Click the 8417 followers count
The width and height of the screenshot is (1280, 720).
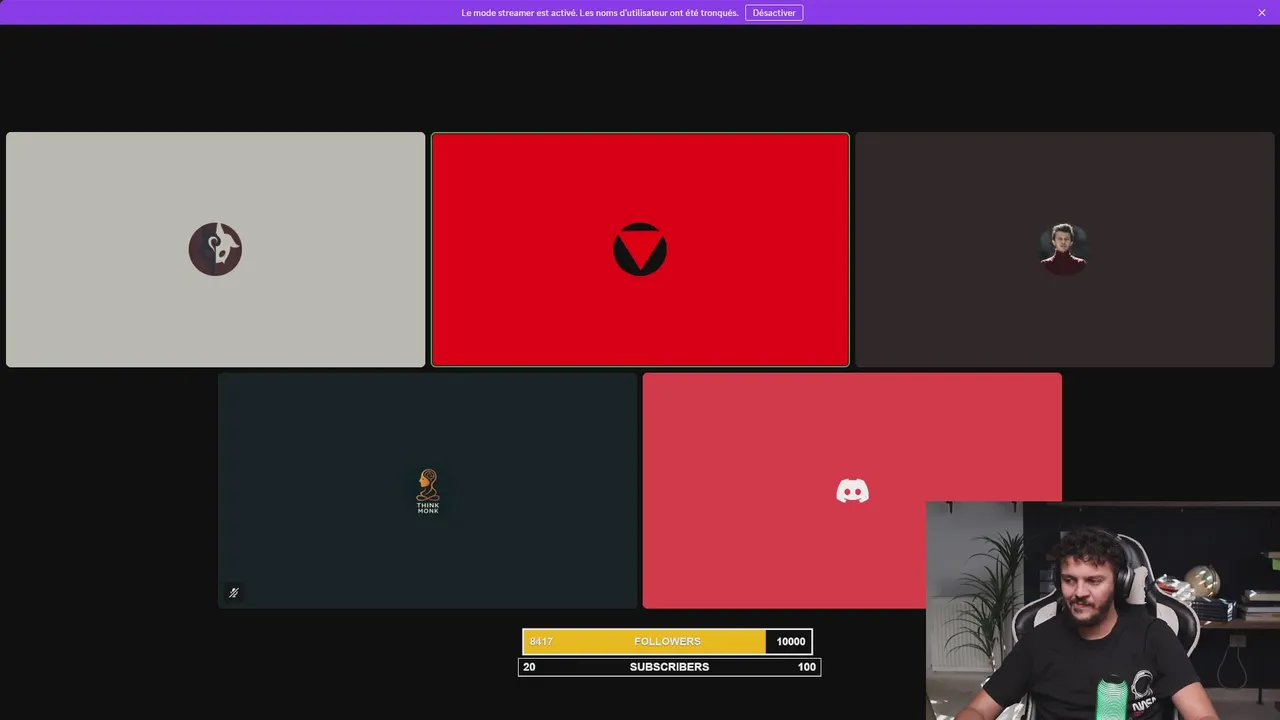[541, 642]
